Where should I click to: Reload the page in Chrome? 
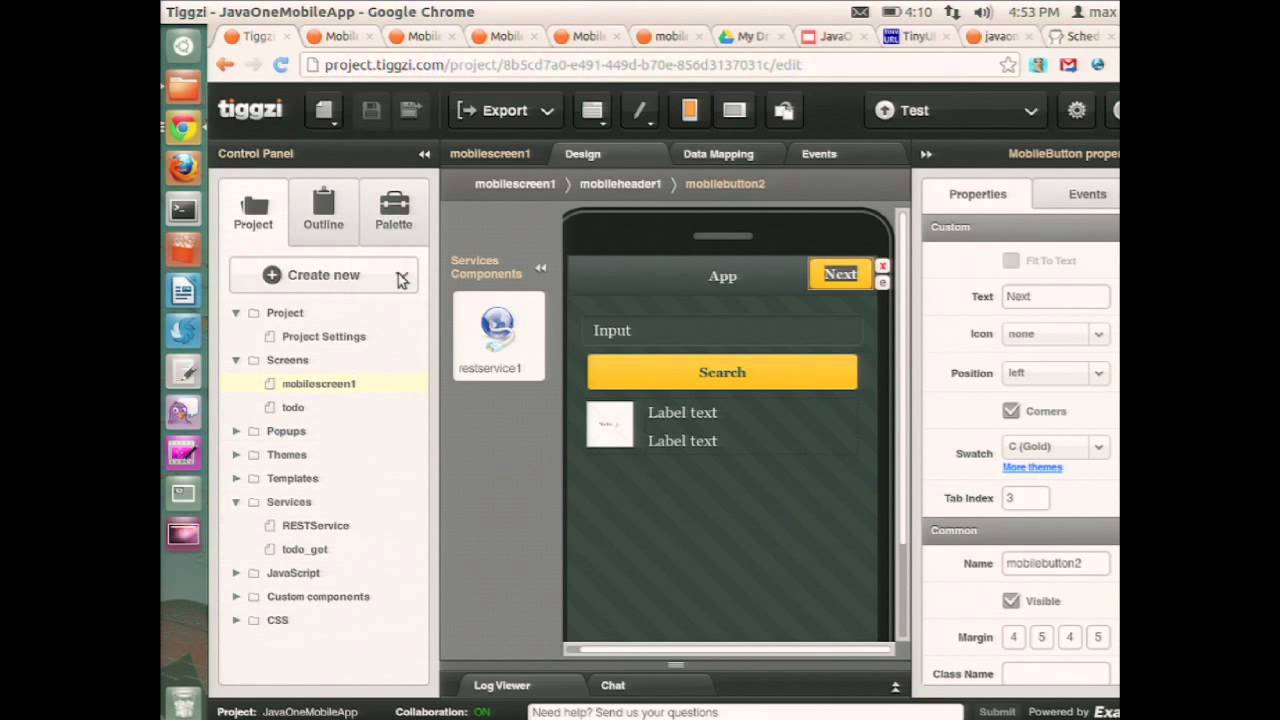[281, 65]
